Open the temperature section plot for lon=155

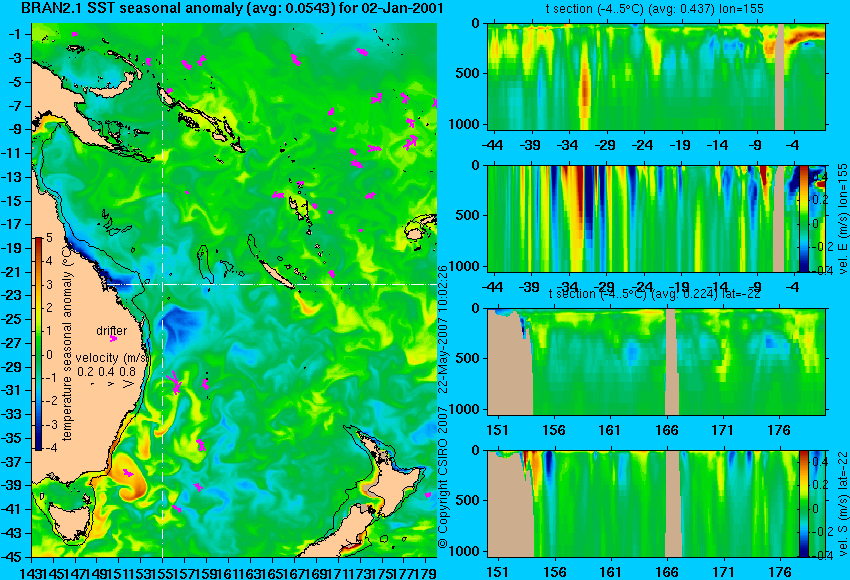656,76
